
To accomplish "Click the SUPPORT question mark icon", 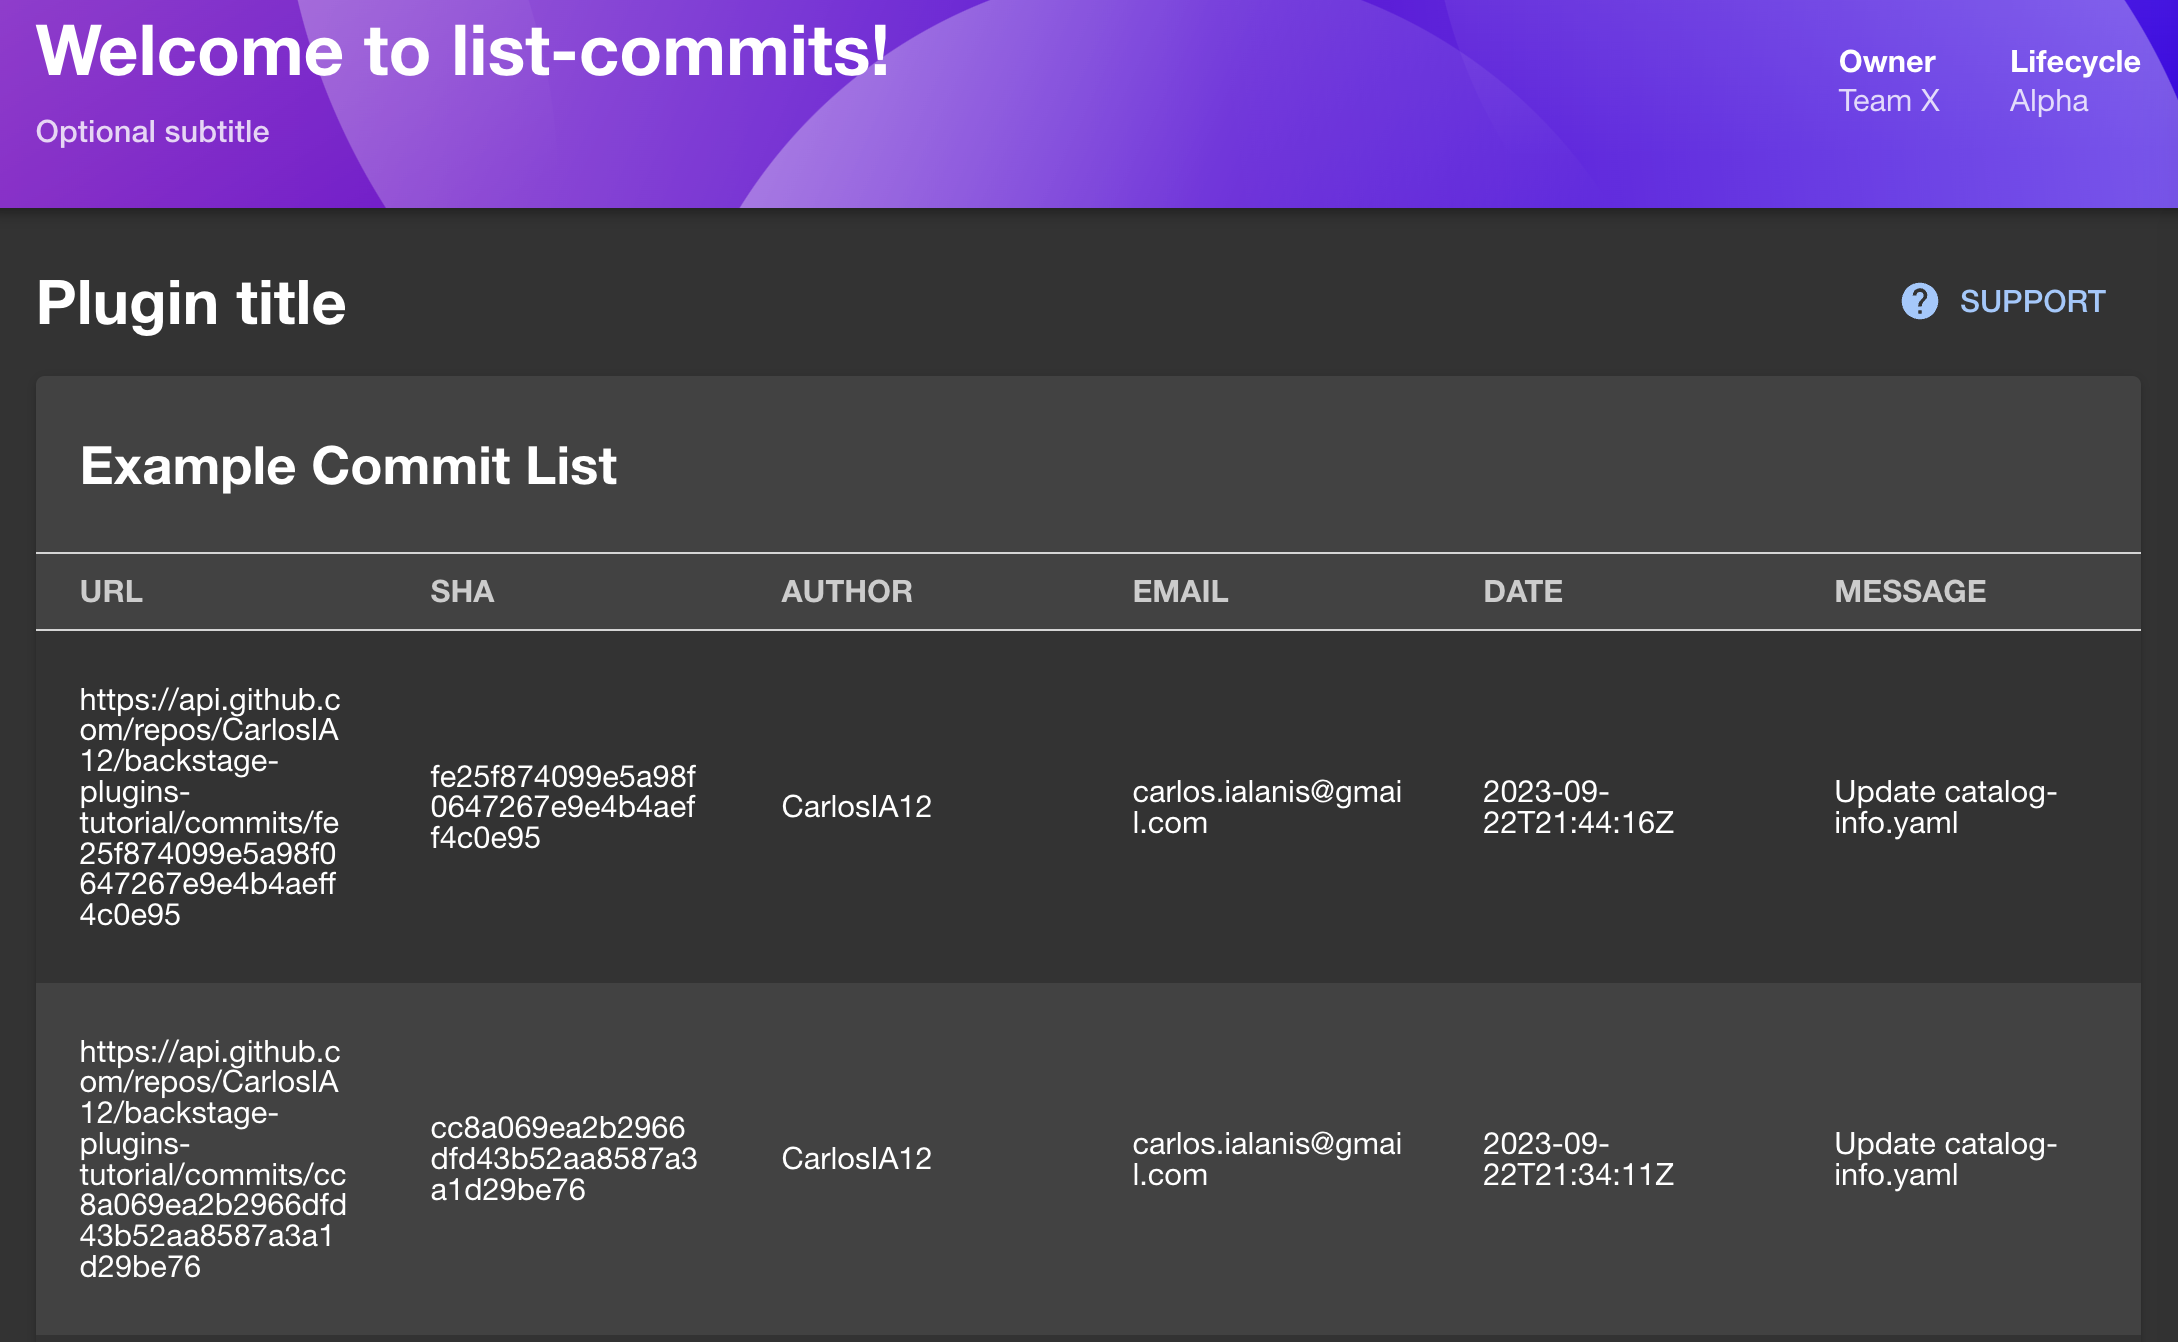I will pyautogui.click(x=1919, y=301).
